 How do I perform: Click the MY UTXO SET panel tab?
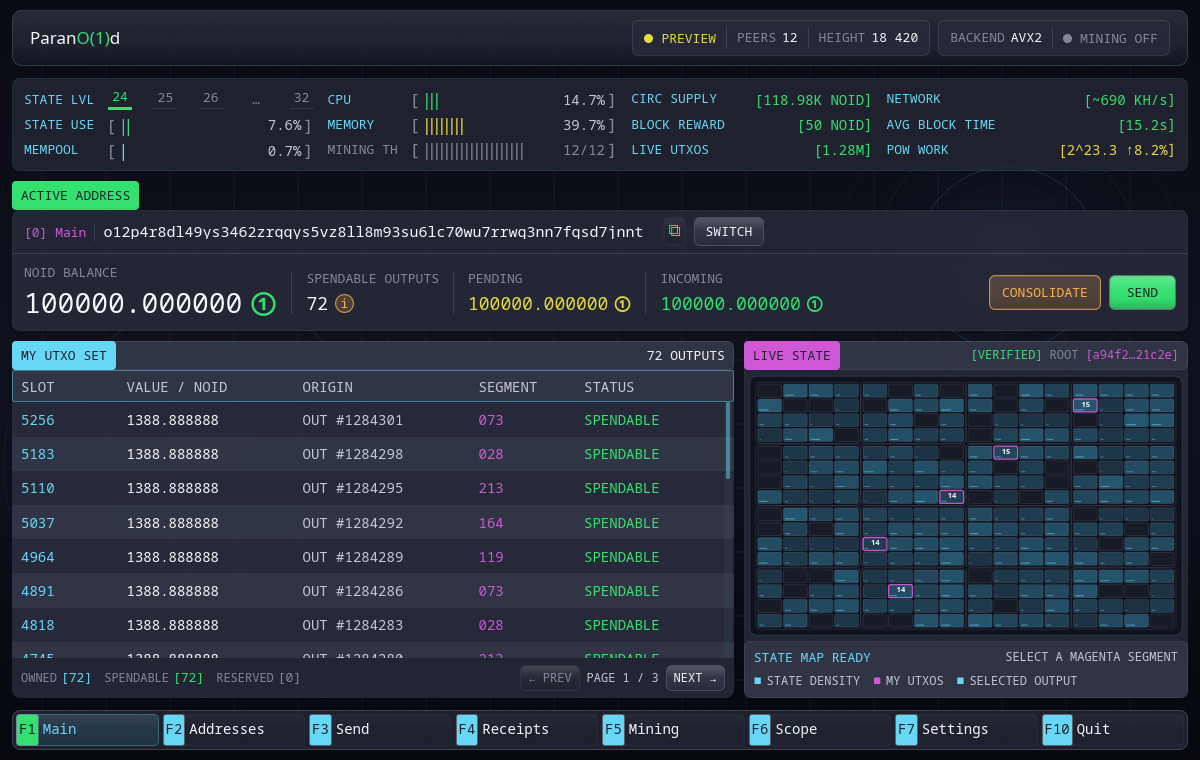point(64,355)
